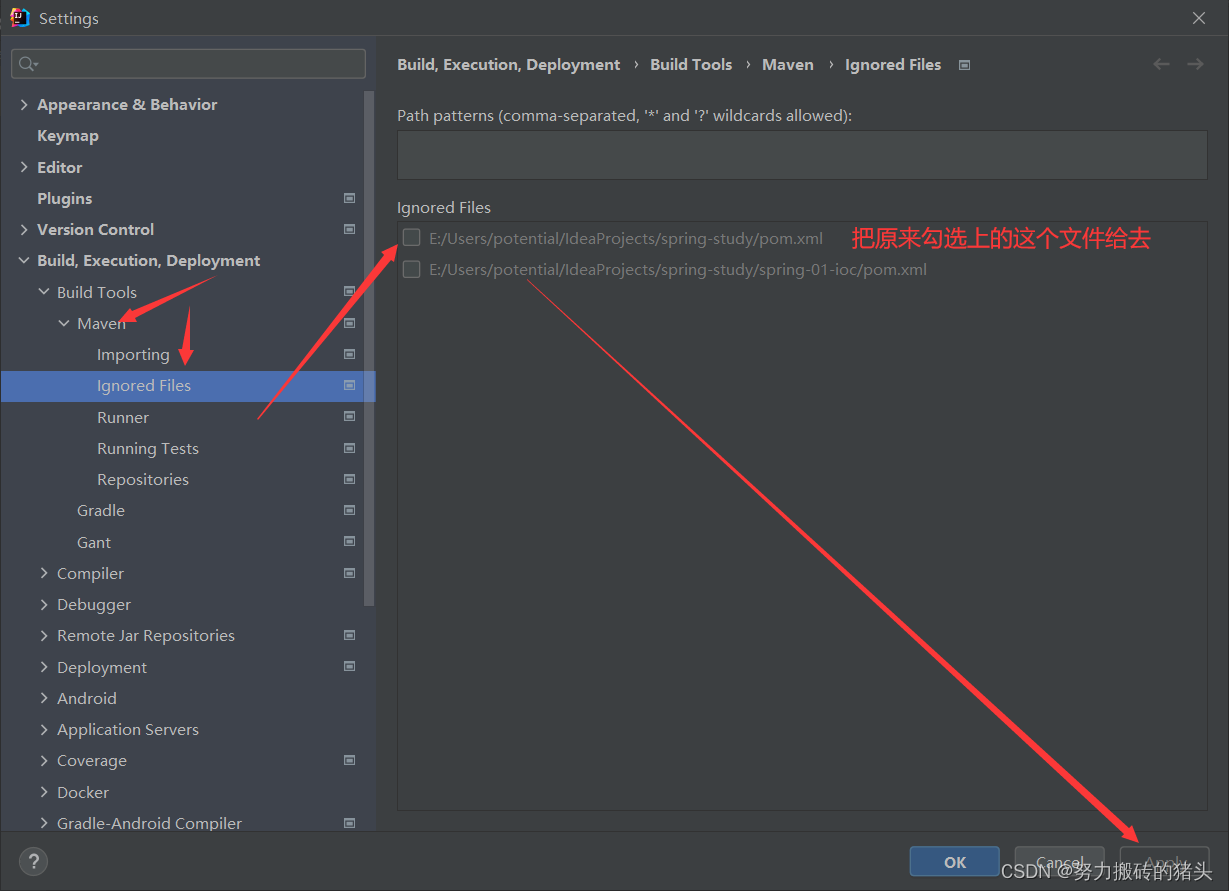Click Build Tools in breadcrumb

(x=691, y=64)
